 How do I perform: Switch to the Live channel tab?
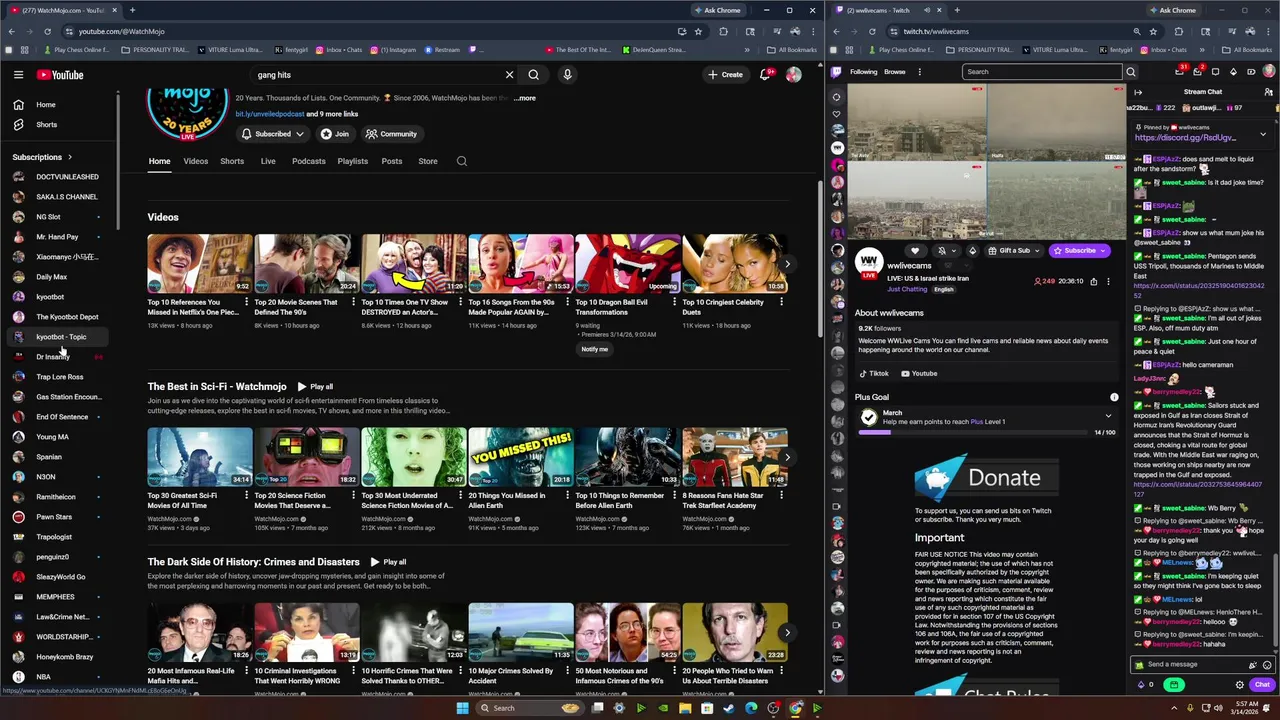click(x=268, y=161)
